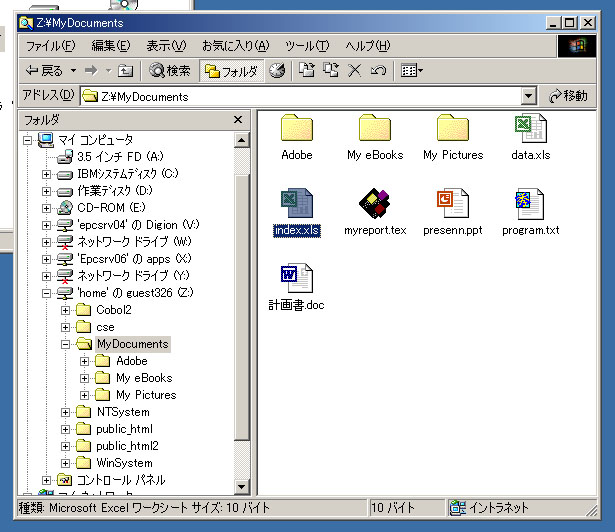Select public_html folder in tree
Image resolution: width=615 pixels, height=532 pixels.
(124, 429)
